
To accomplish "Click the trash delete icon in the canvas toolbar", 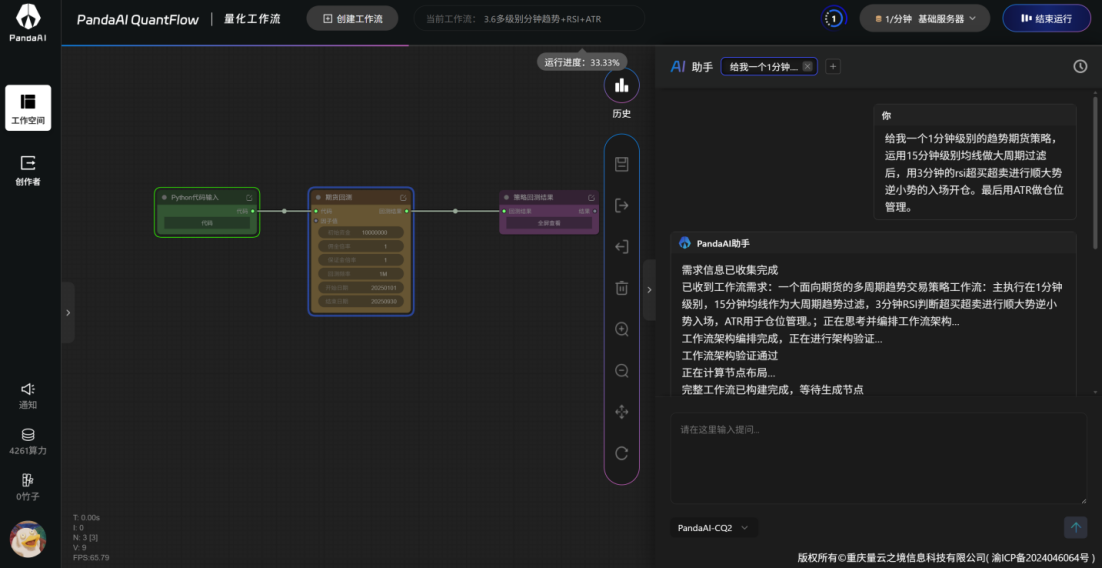I will 622,288.
